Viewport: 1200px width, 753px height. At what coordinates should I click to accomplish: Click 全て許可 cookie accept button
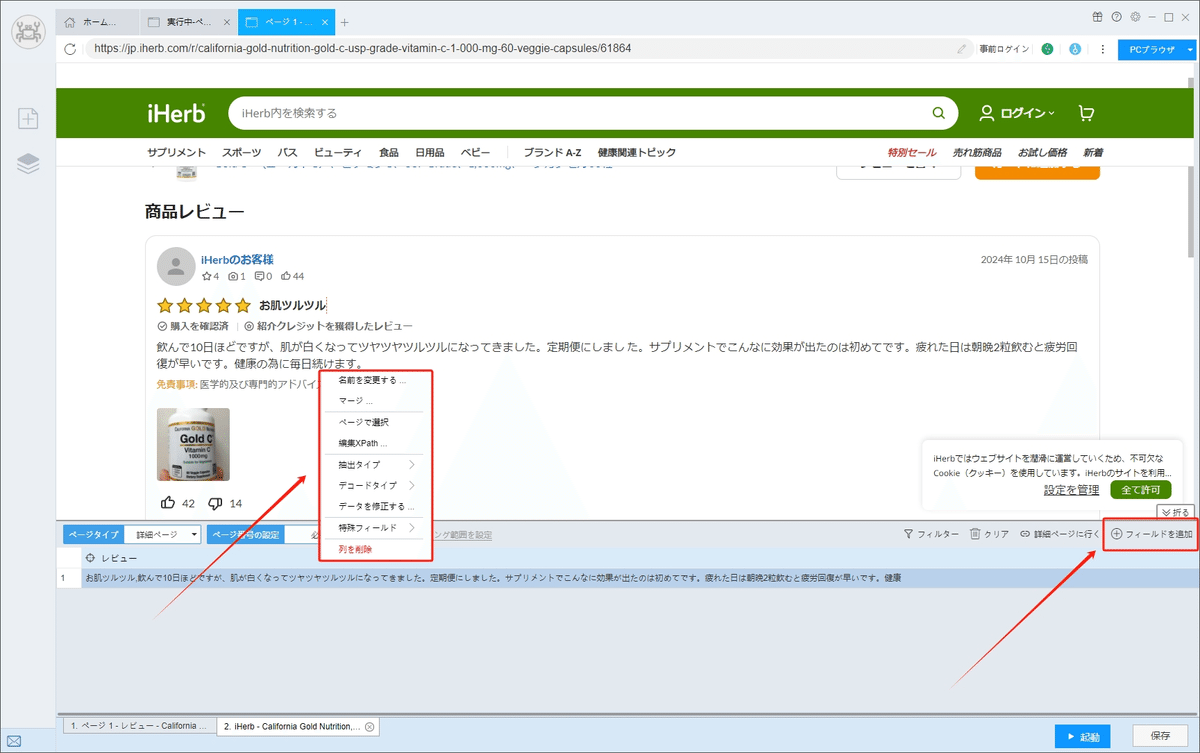click(1140, 490)
